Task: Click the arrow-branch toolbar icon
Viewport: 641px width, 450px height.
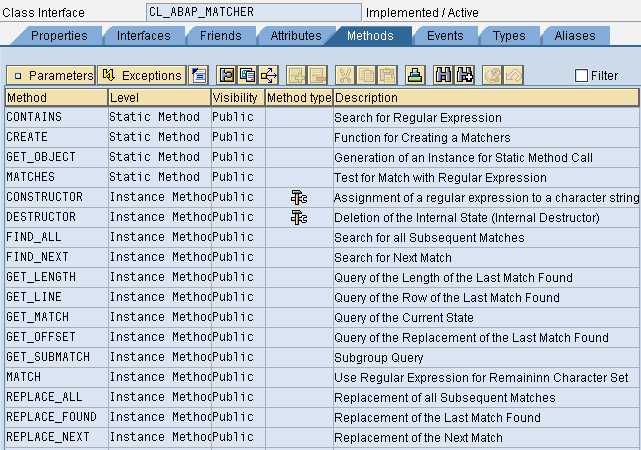Action: [269, 75]
